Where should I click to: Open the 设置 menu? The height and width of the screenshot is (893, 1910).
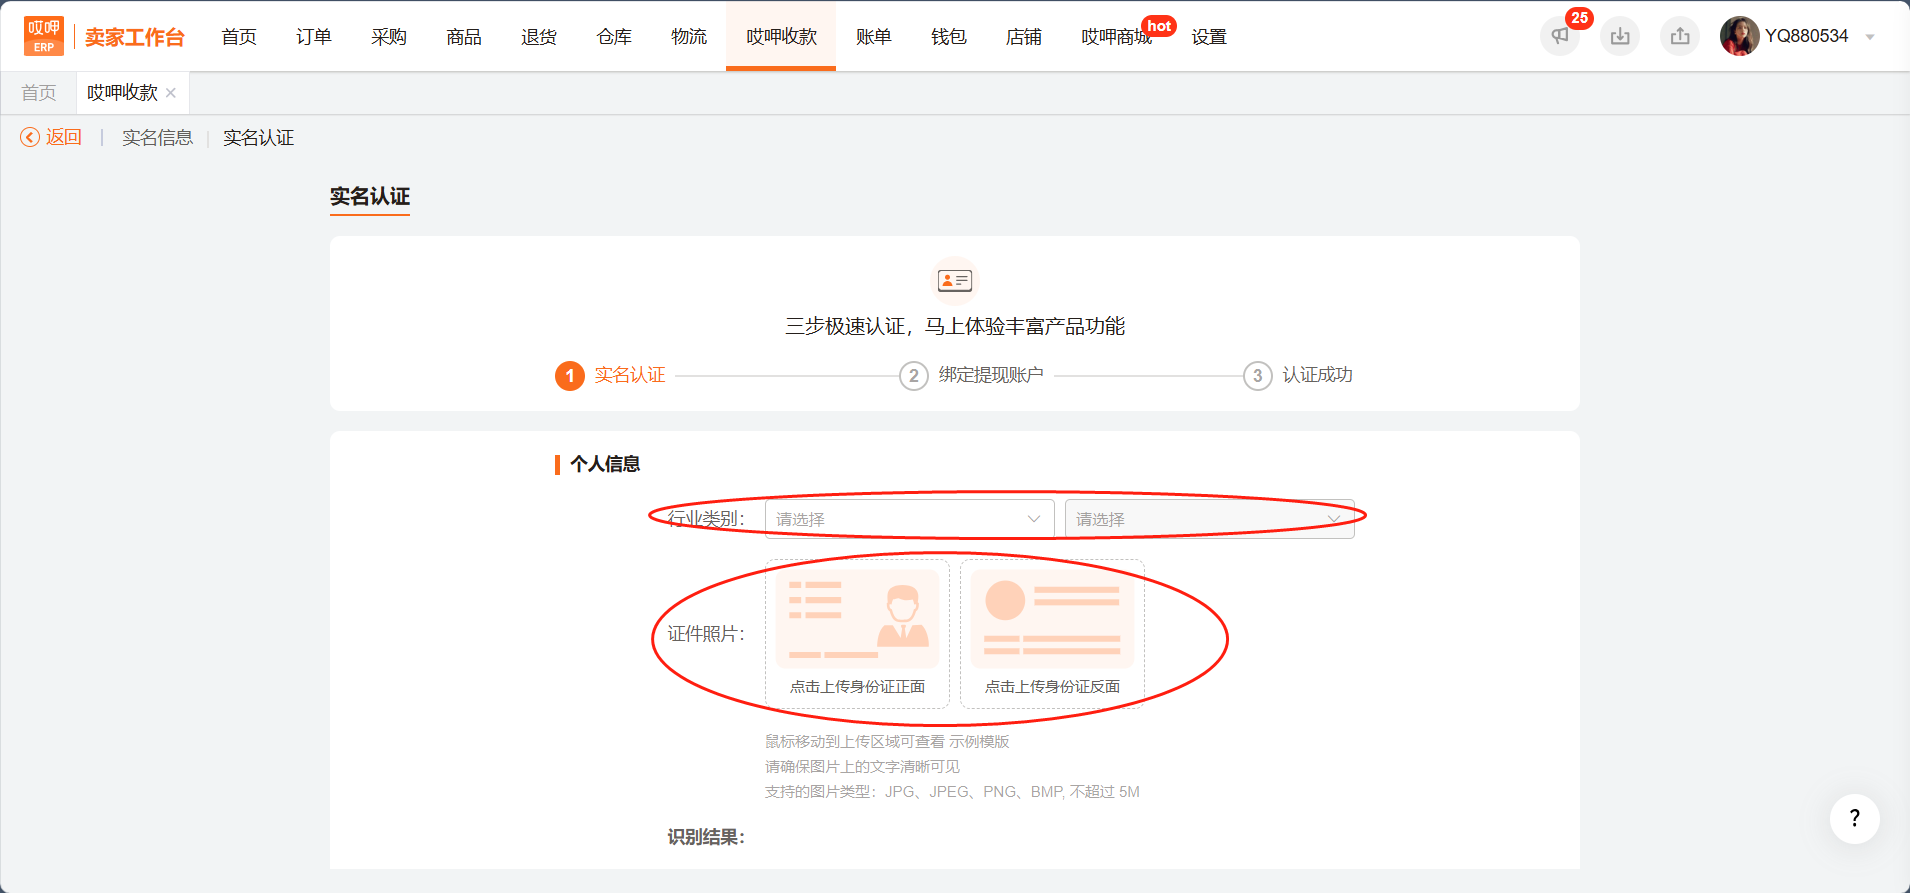tap(1209, 37)
